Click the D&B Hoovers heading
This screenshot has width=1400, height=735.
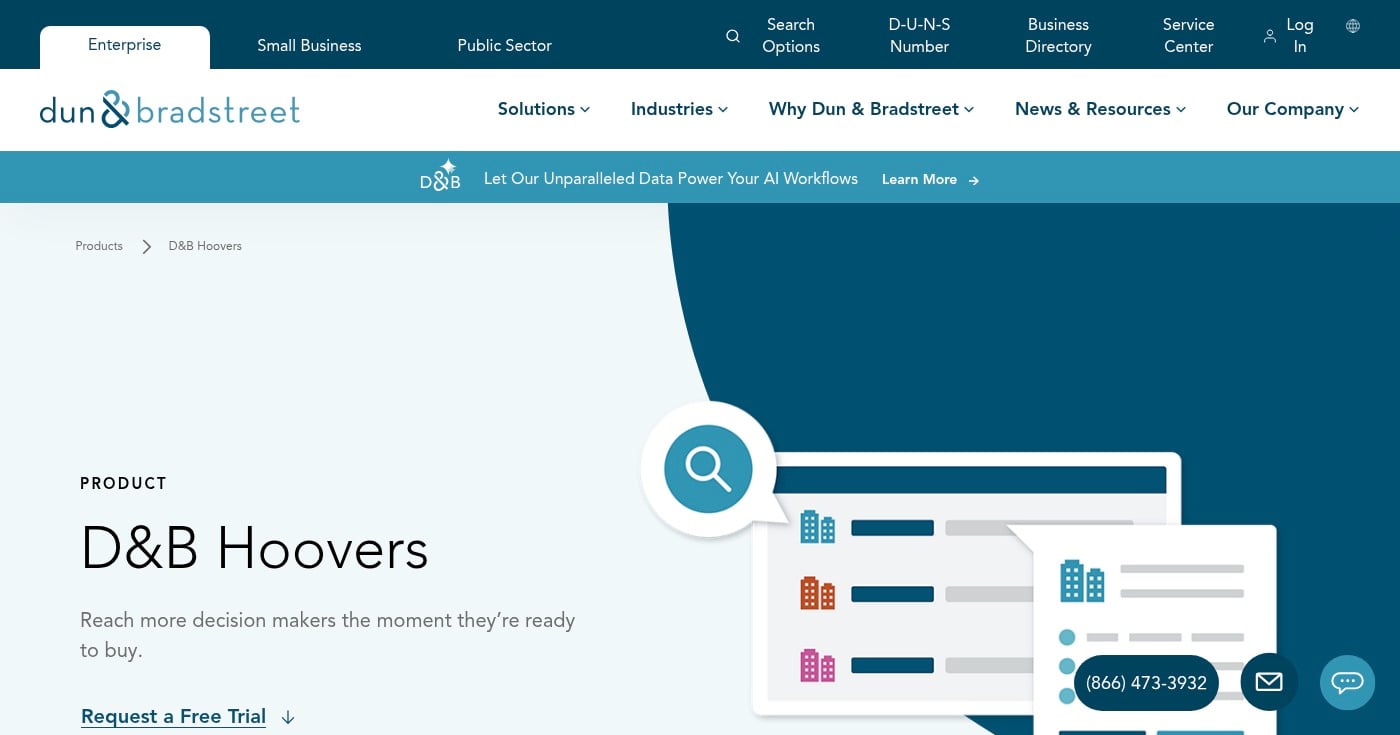click(x=254, y=549)
